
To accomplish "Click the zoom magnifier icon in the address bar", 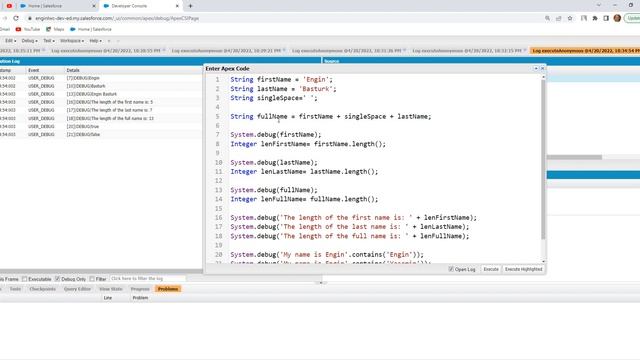I will point(547,18).
